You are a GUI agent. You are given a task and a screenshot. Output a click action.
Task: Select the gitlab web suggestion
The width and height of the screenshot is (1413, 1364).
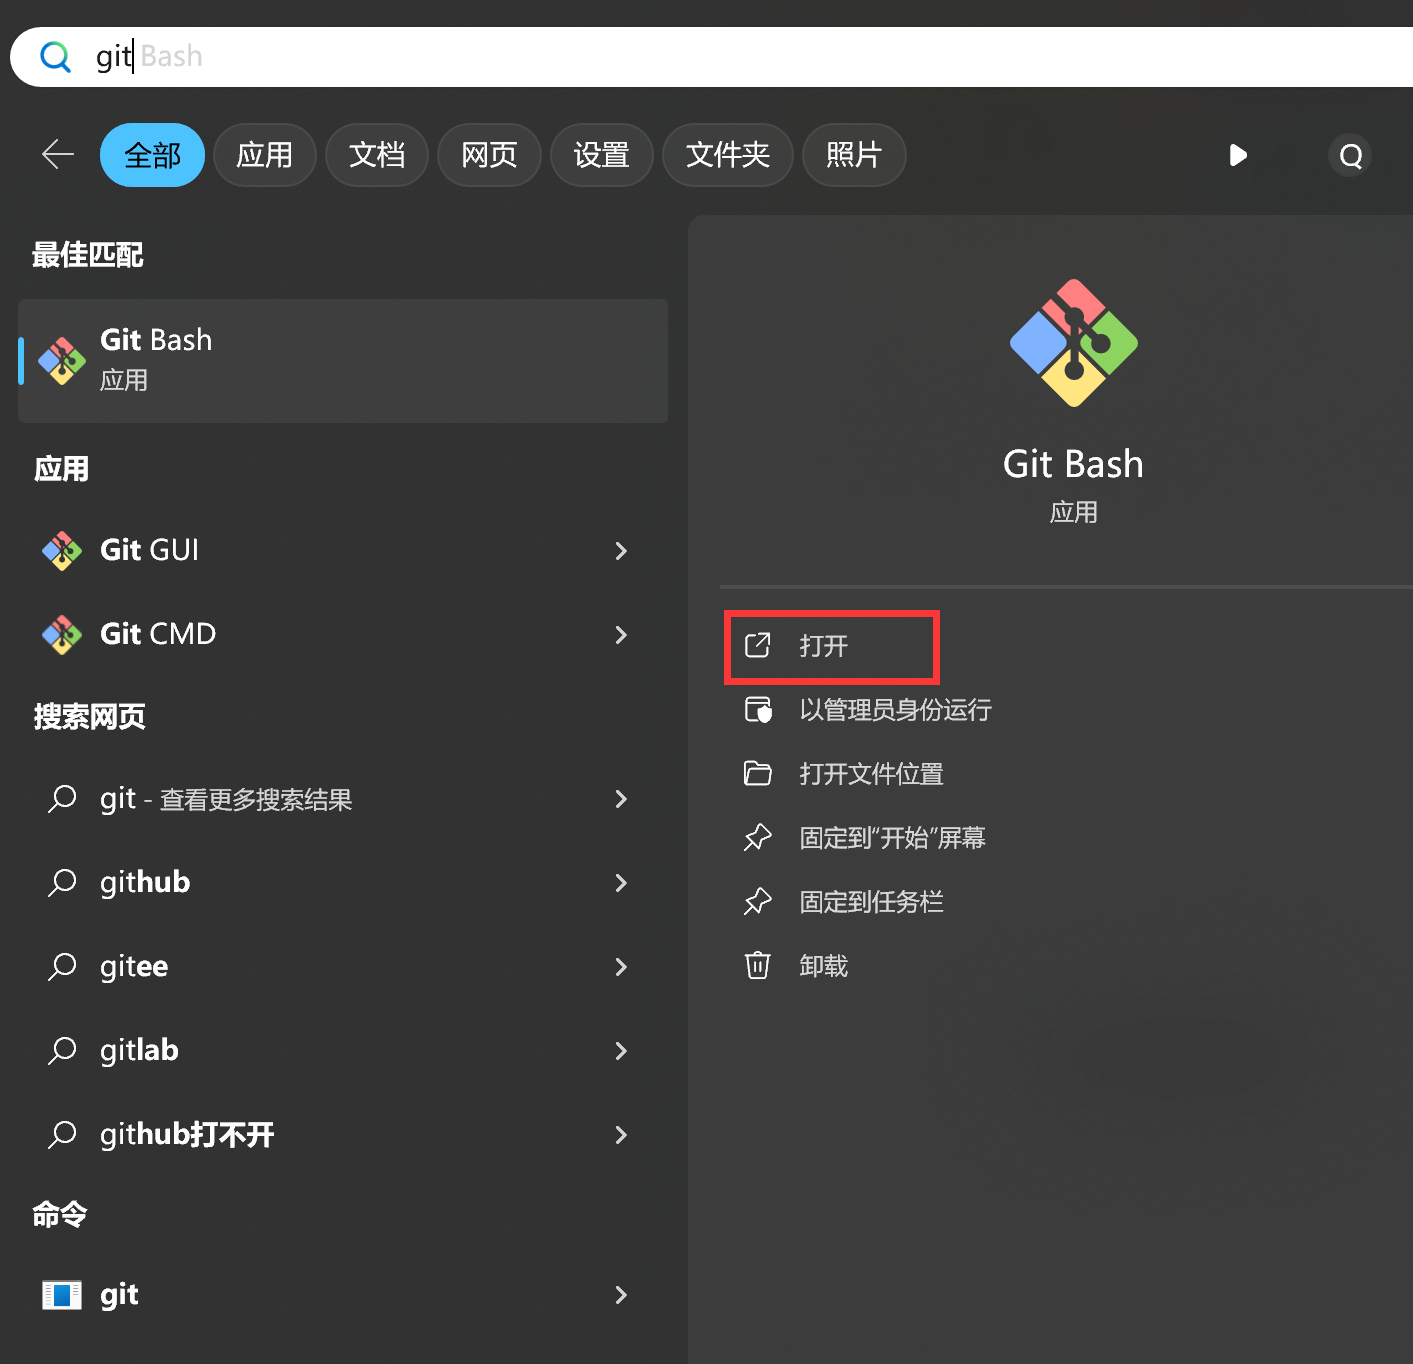343,1051
